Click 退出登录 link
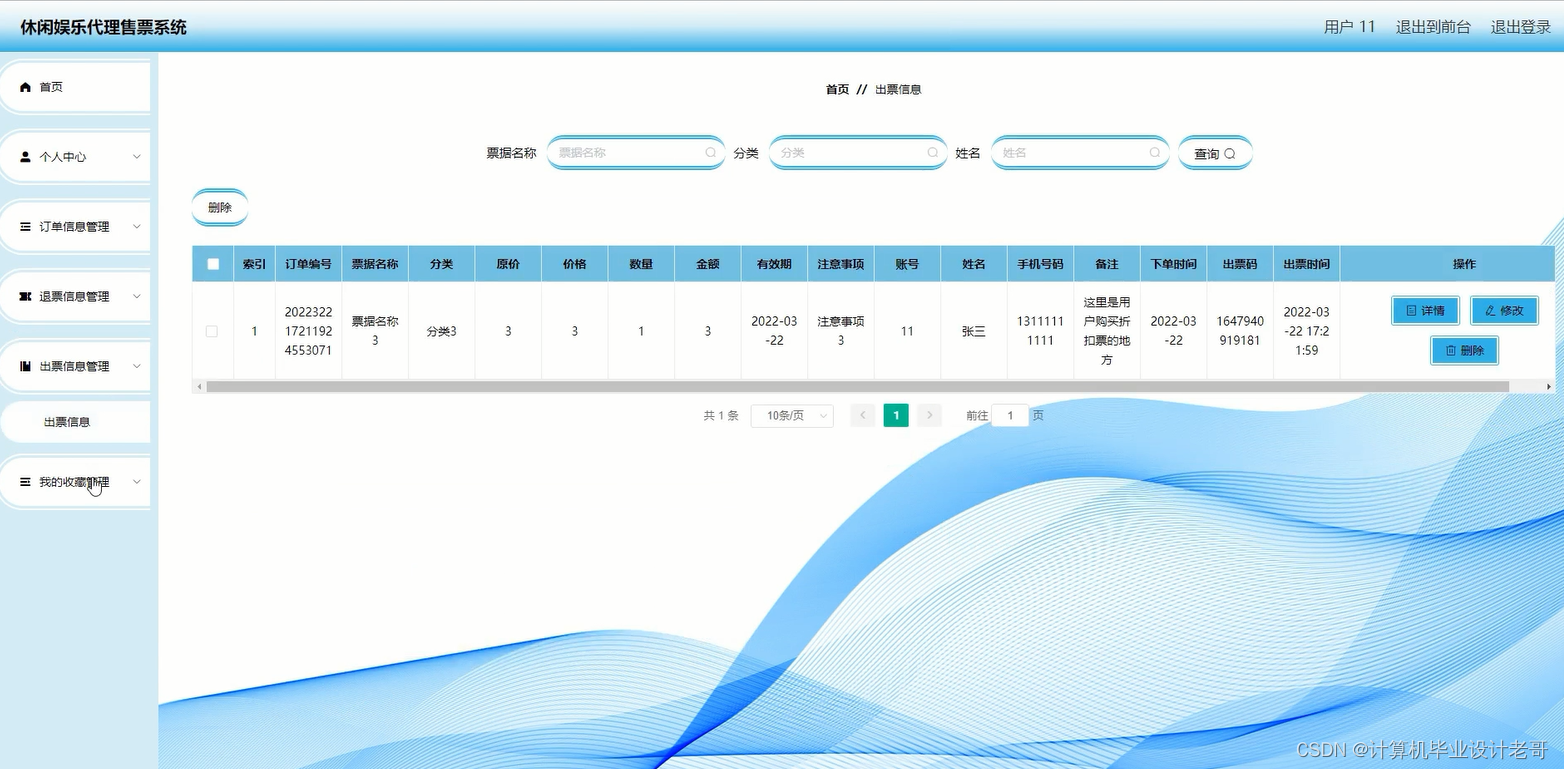This screenshot has width=1564, height=769. pos(1521,27)
